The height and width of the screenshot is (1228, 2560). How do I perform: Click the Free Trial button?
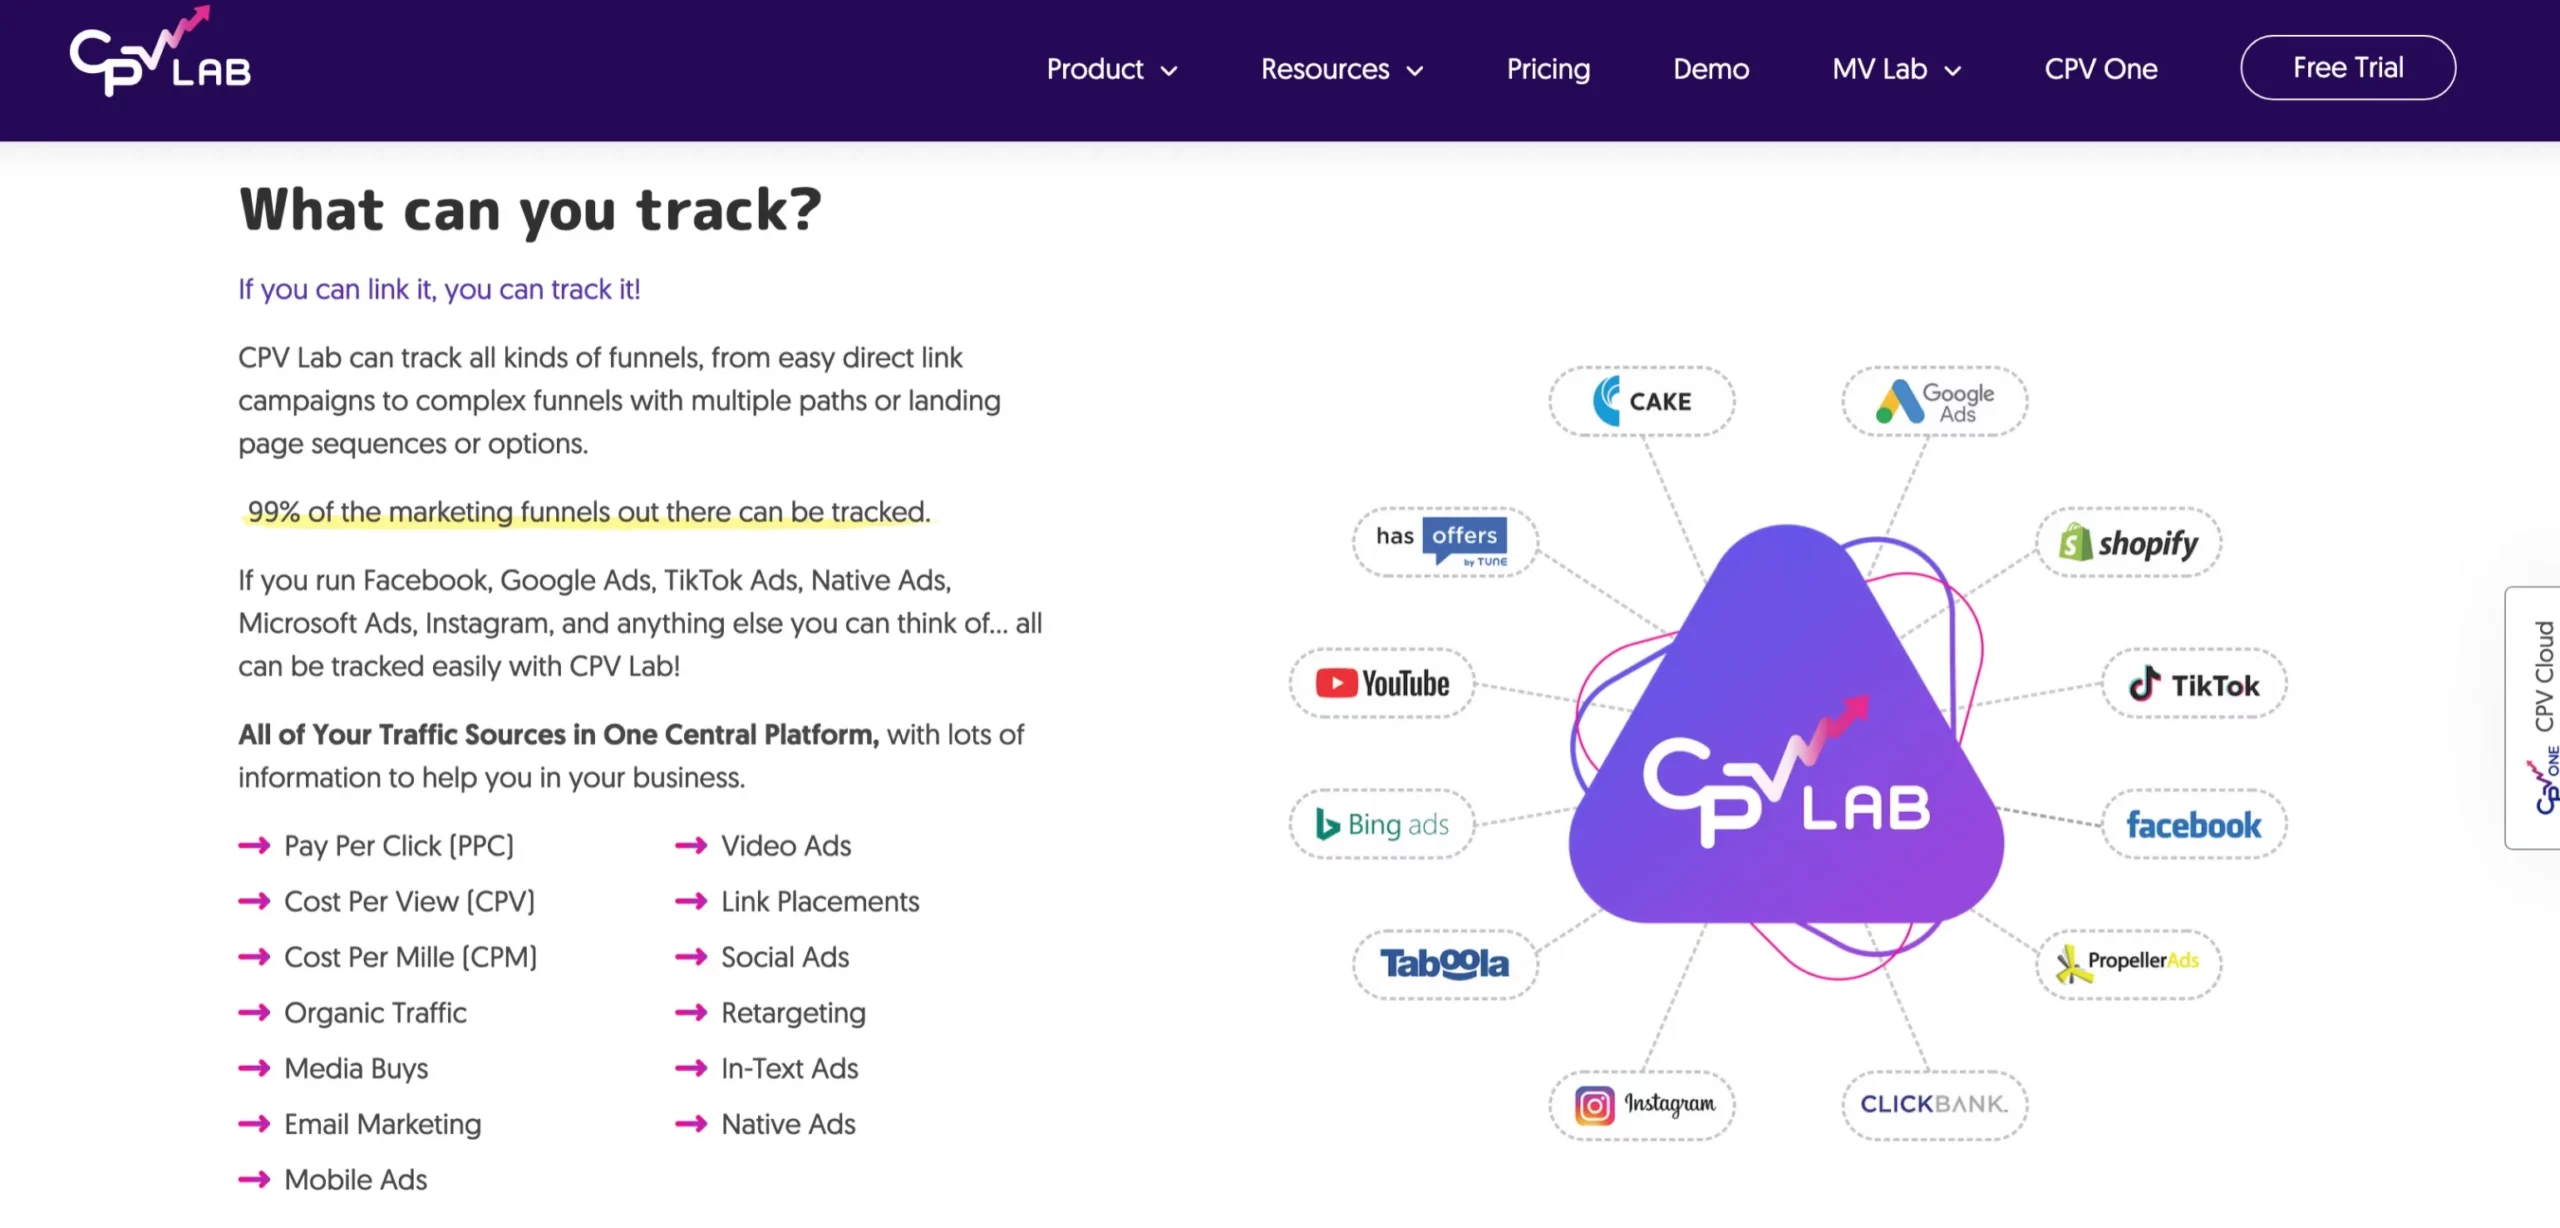(x=2349, y=67)
